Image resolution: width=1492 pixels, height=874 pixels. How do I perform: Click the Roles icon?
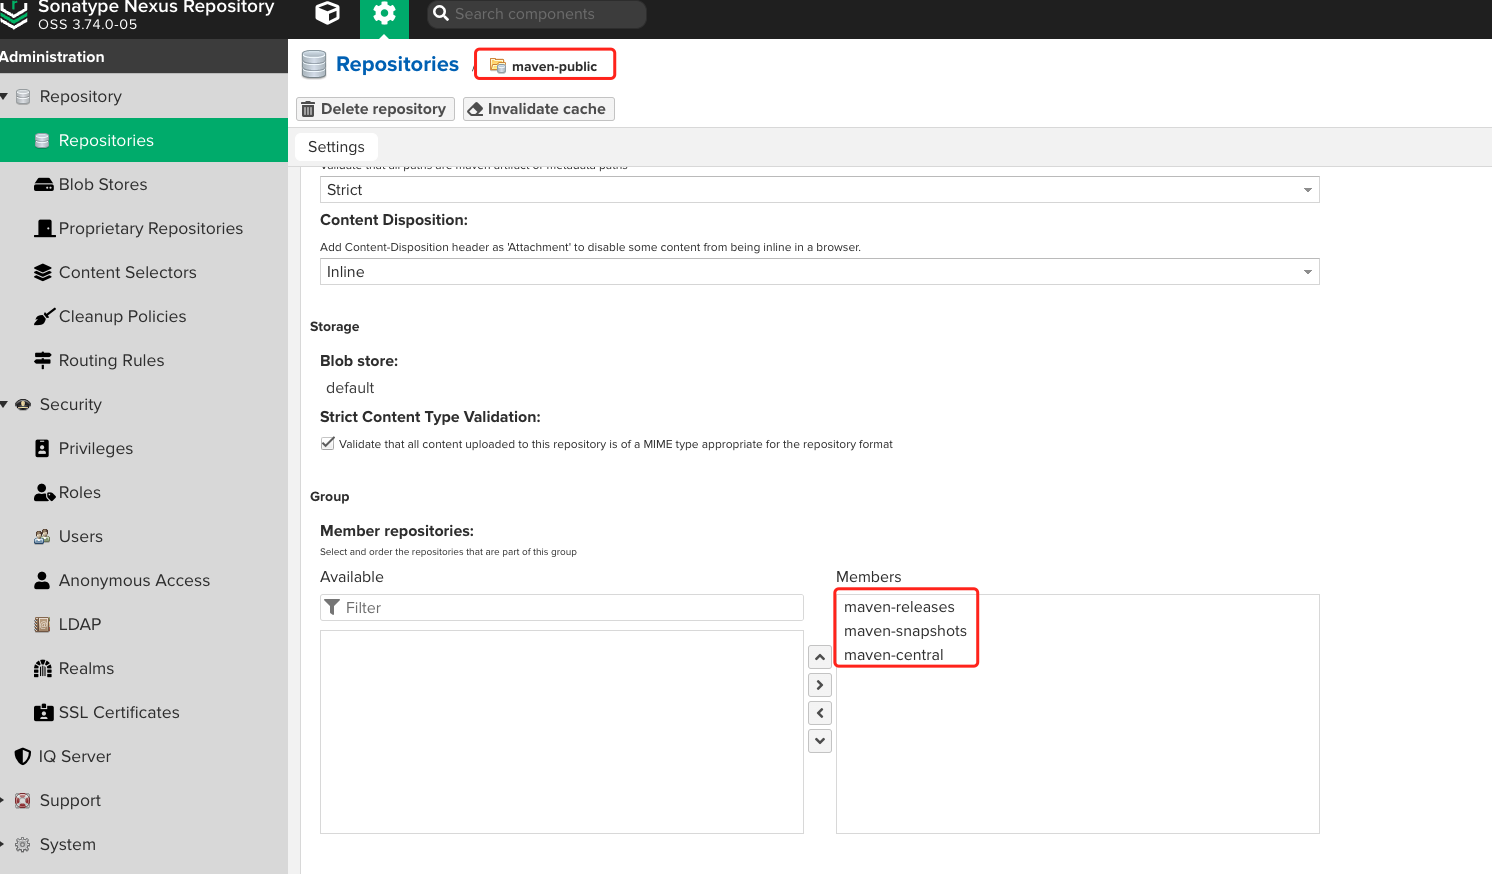coord(44,493)
